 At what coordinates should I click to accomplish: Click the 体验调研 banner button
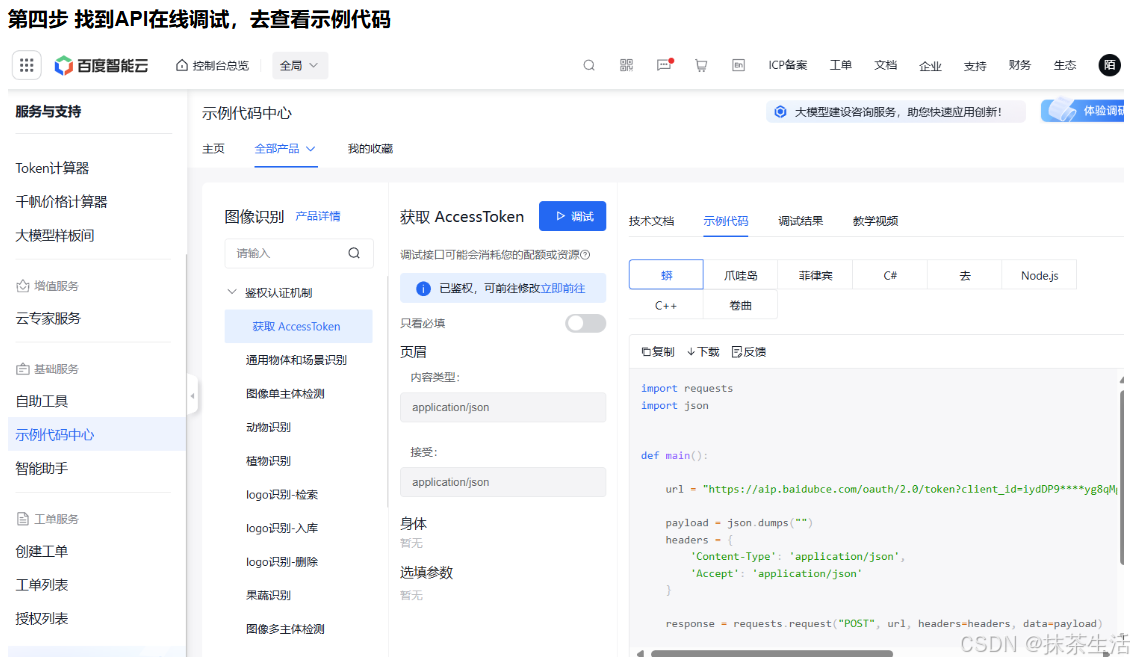coord(1083,111)
